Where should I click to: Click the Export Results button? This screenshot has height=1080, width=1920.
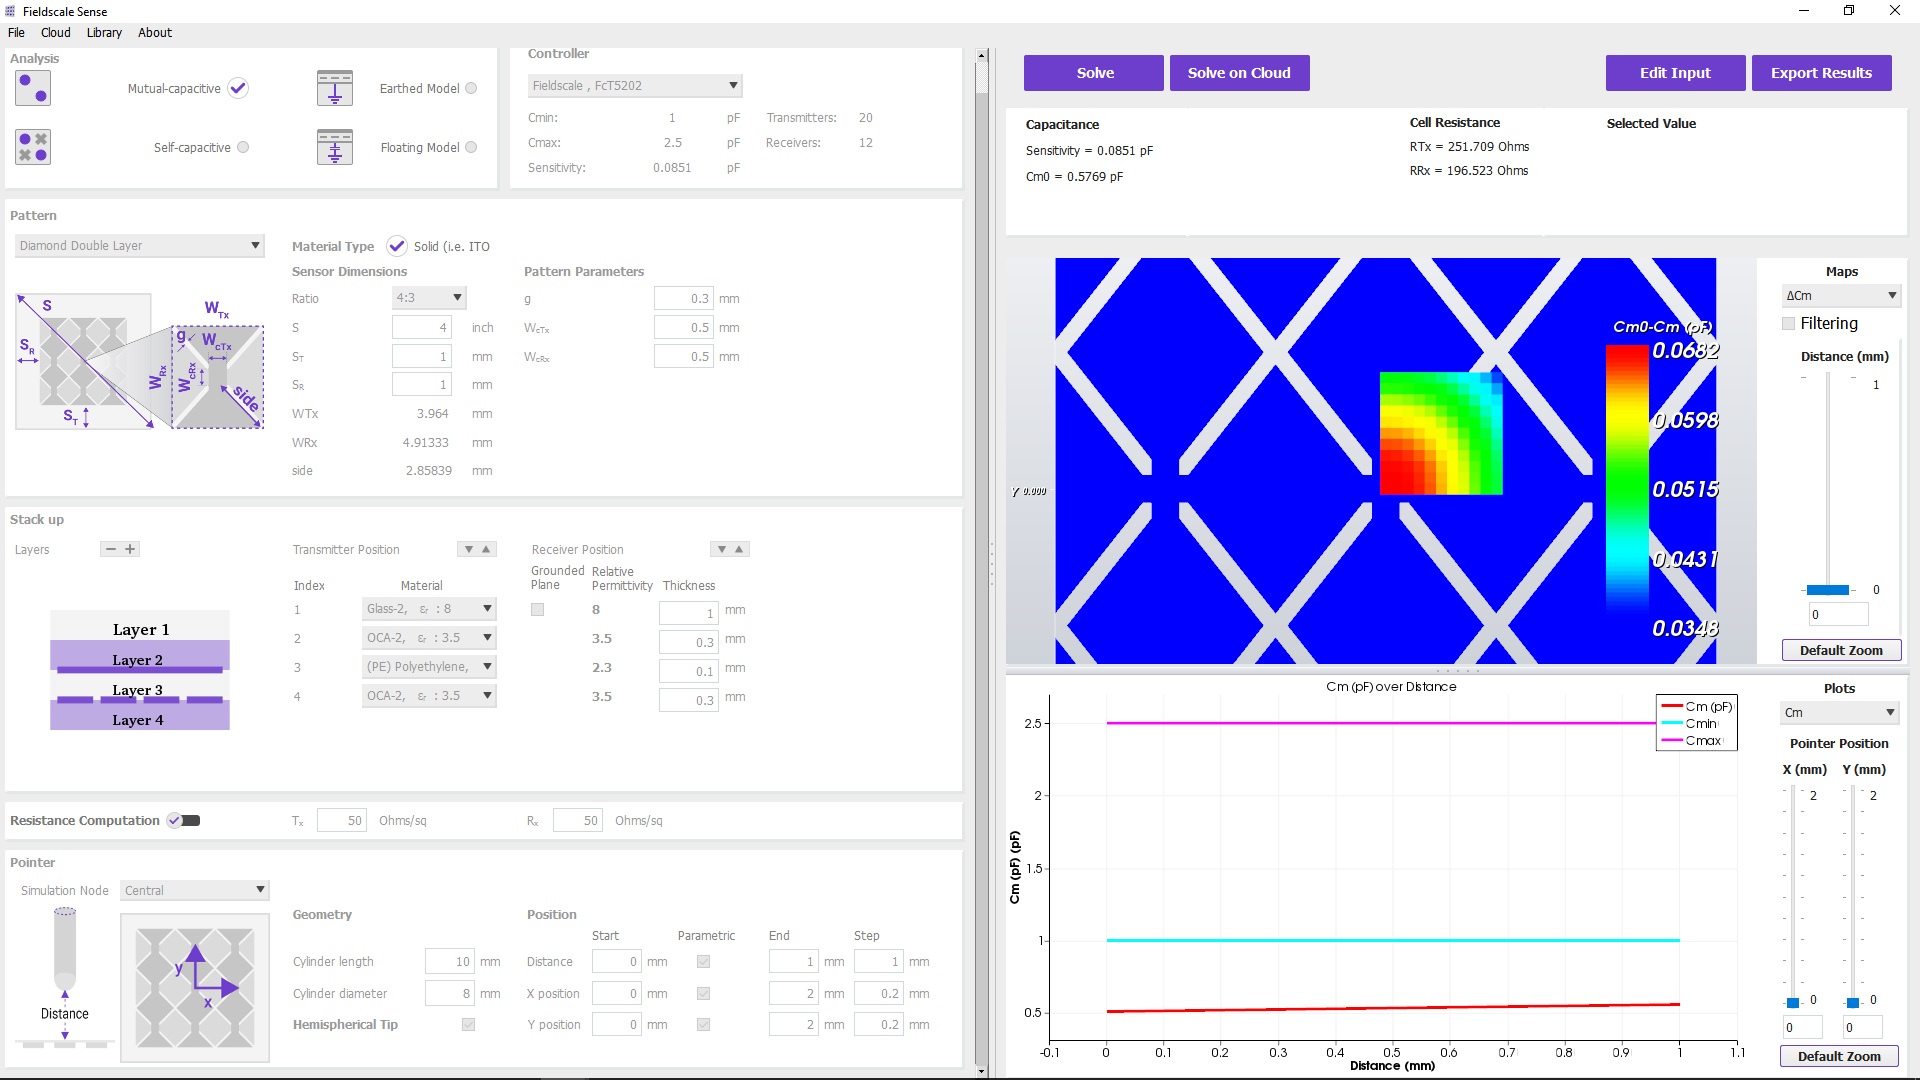click(1821, 73)
